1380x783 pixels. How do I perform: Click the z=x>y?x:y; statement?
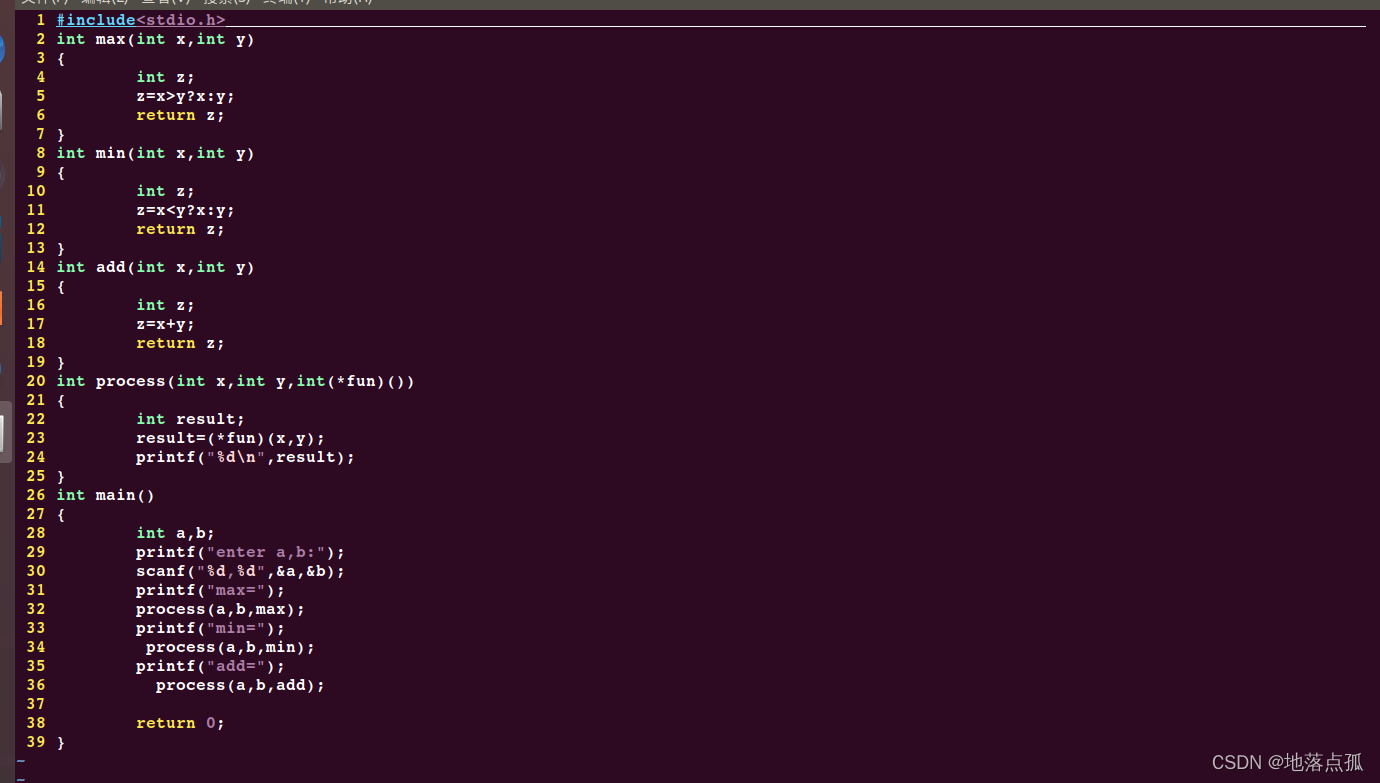pyautogui.click(x=186, y=96)
